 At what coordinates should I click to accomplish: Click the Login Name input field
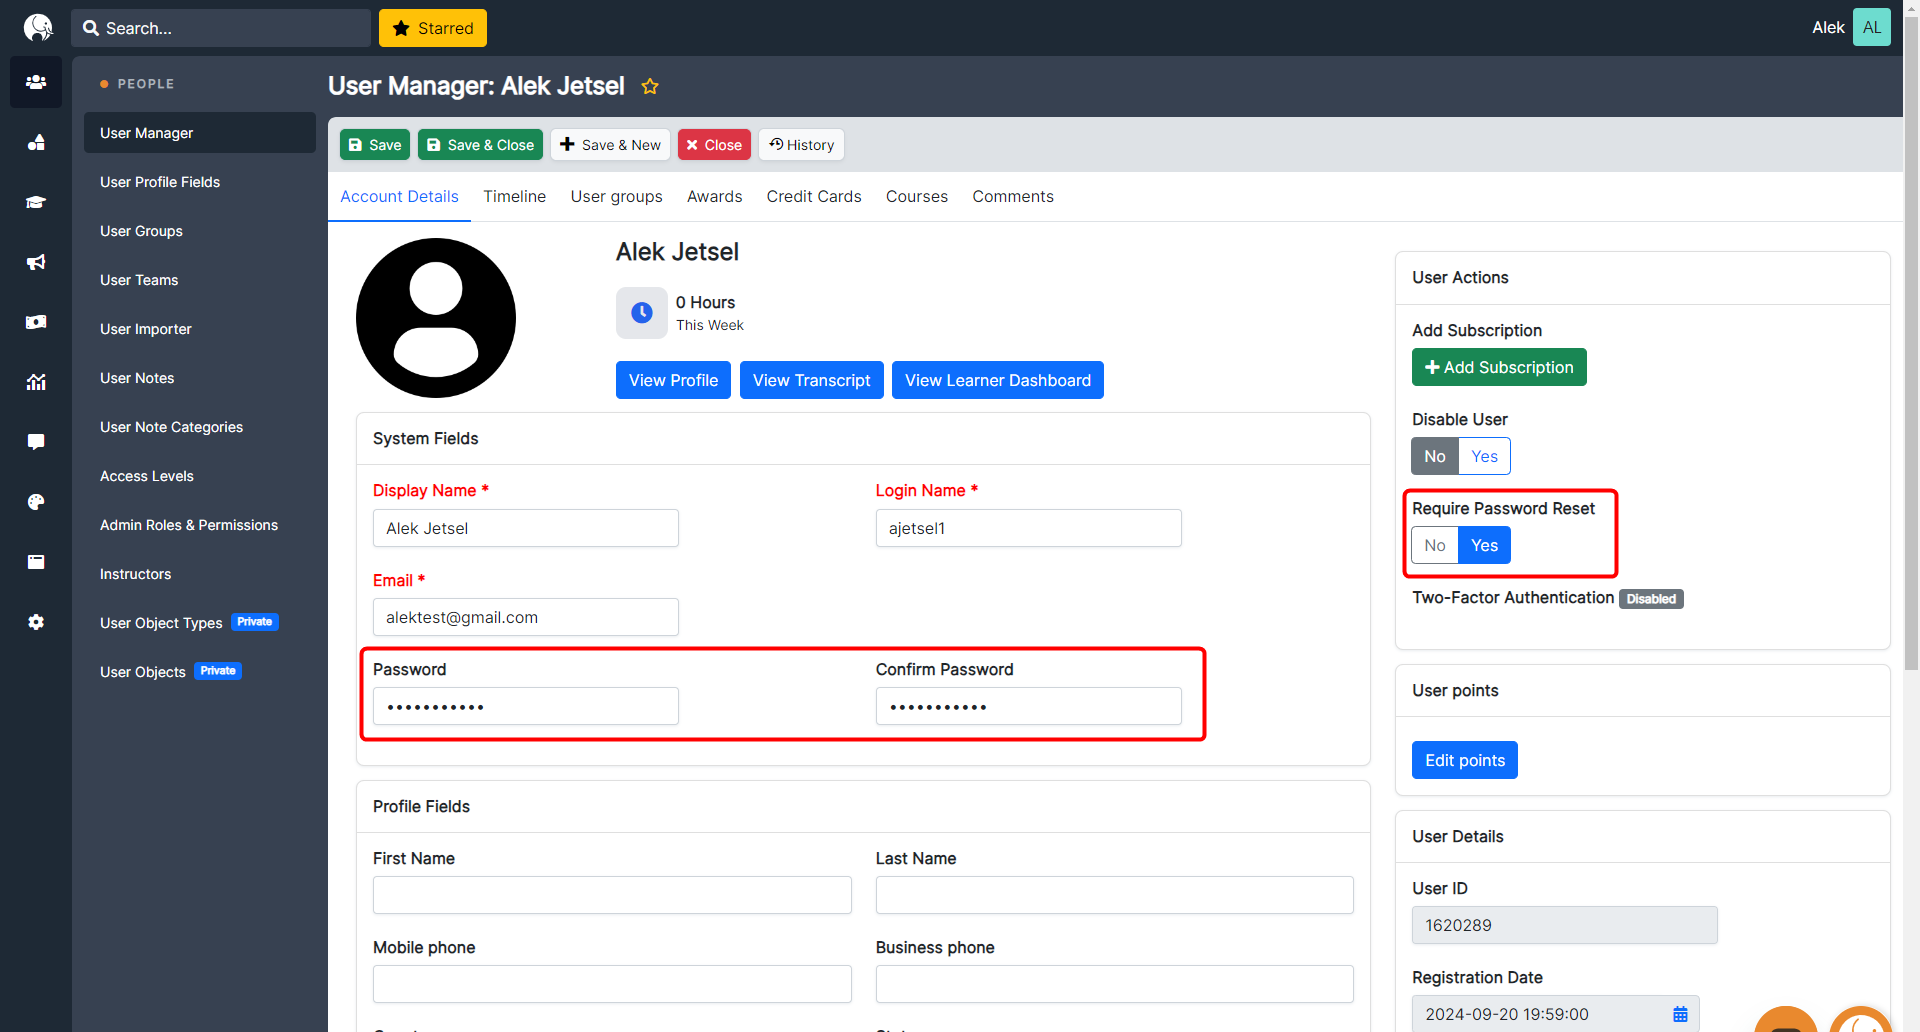point(1029,528)
